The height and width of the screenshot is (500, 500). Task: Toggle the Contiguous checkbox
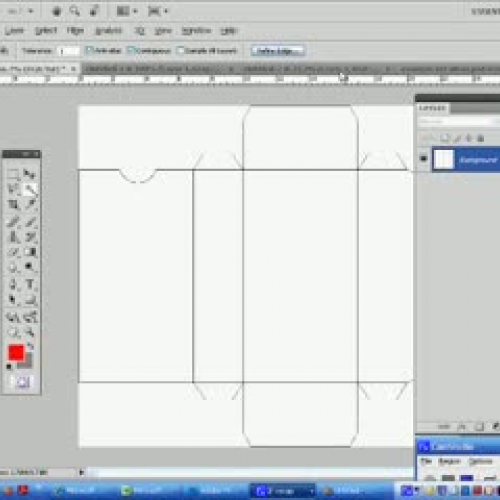(x=131, y=50)
